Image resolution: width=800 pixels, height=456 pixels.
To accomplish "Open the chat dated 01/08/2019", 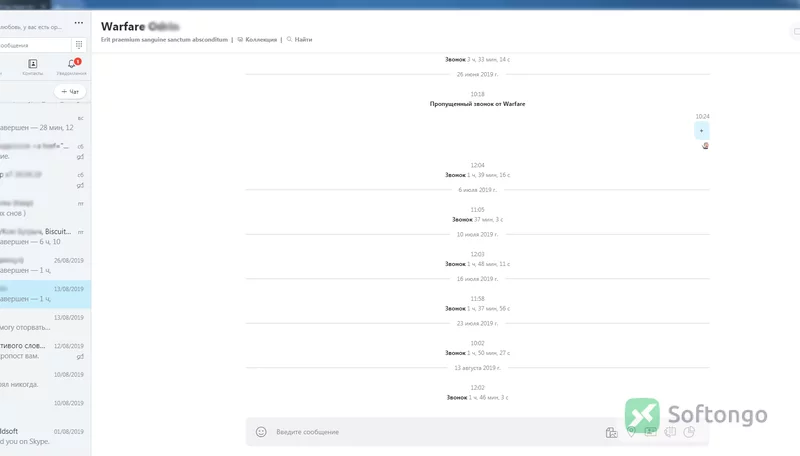I will point(45,437).
